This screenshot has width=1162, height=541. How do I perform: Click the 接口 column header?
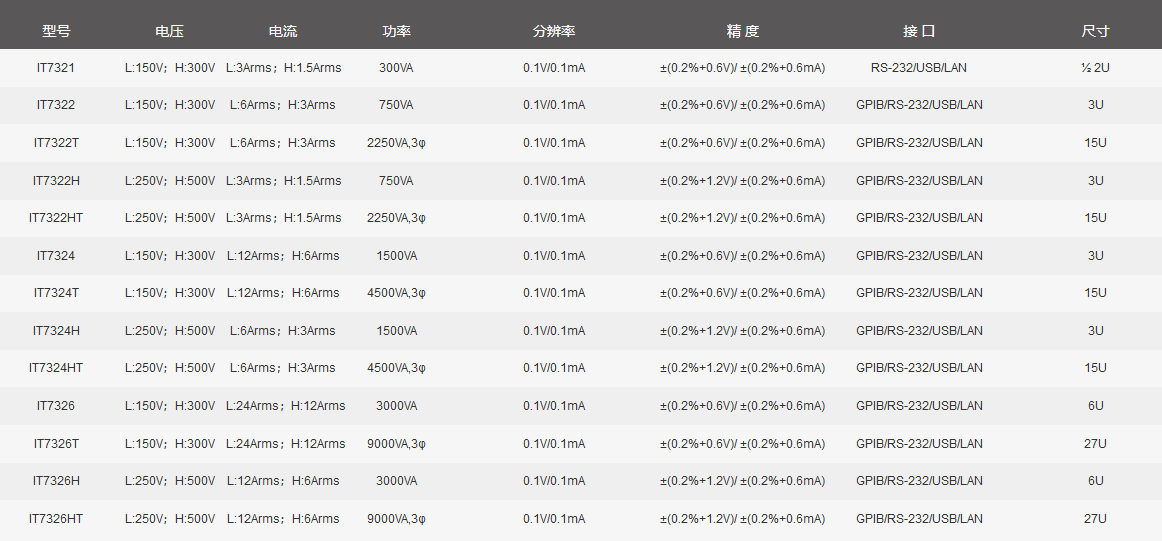coord(919,31)
